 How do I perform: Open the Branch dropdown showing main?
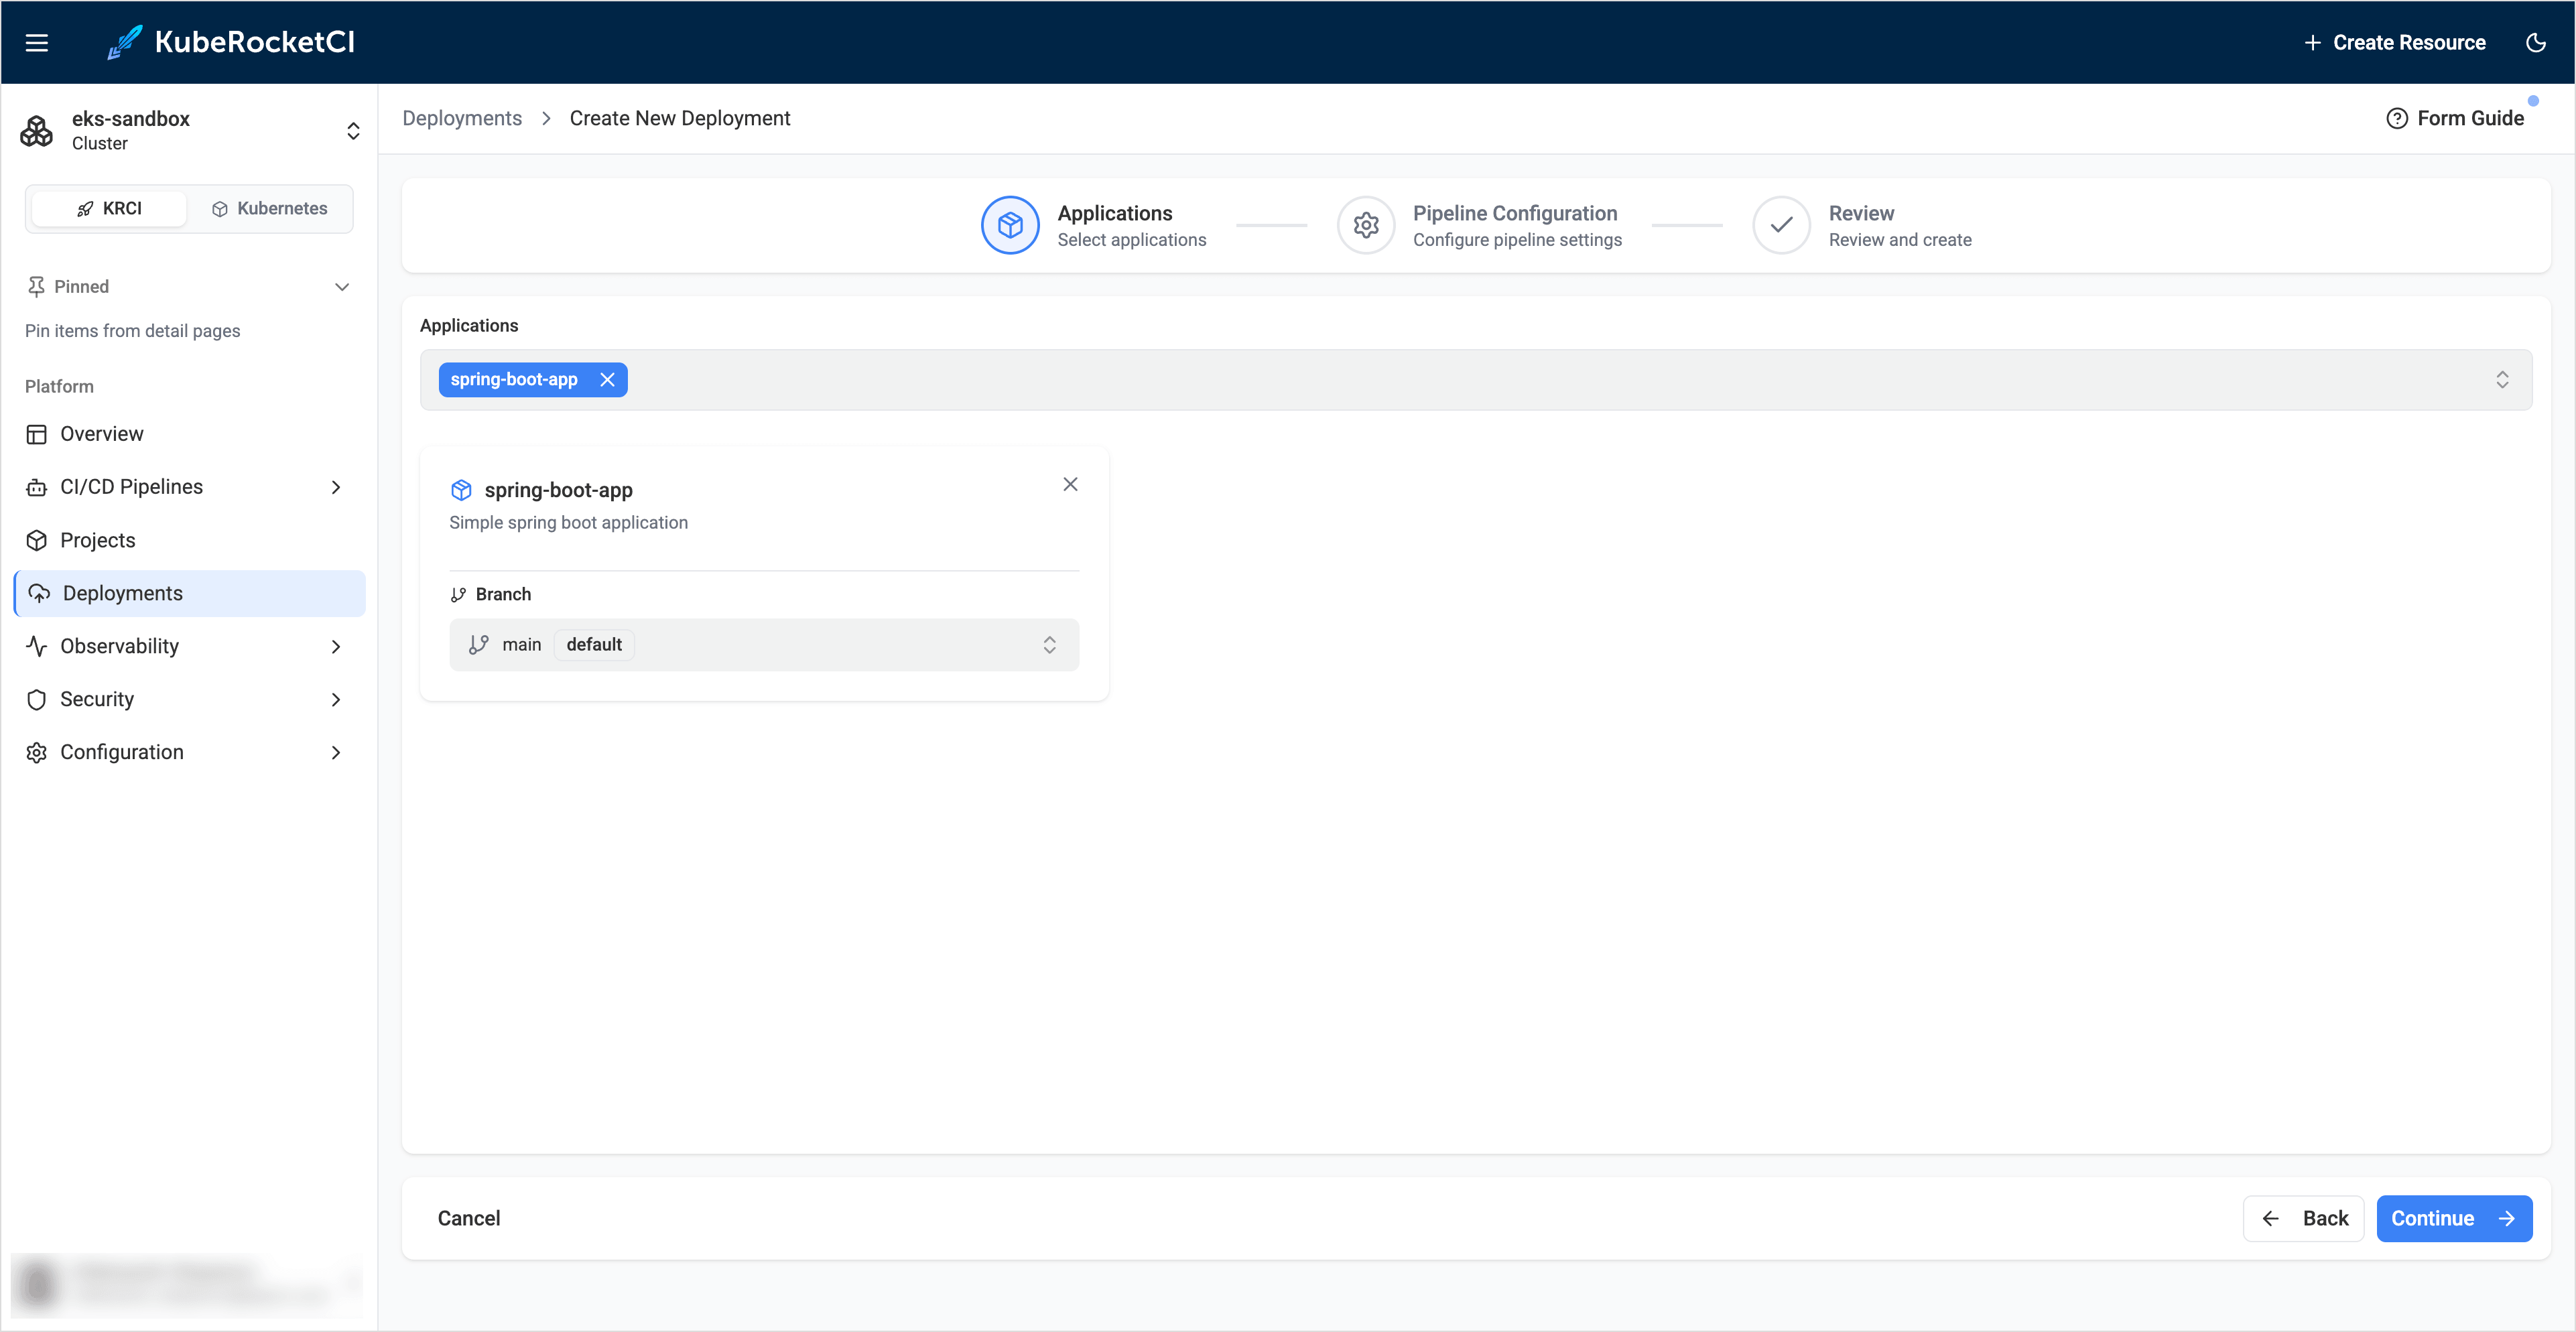pyautogui.click(x=764, y=645)
